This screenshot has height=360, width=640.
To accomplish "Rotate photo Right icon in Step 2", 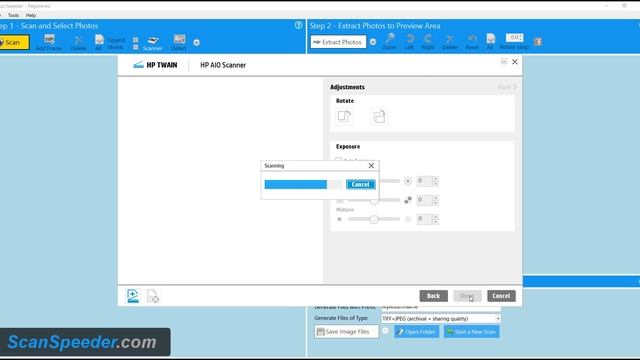I will pyautogui.click(x=428, y=42).
